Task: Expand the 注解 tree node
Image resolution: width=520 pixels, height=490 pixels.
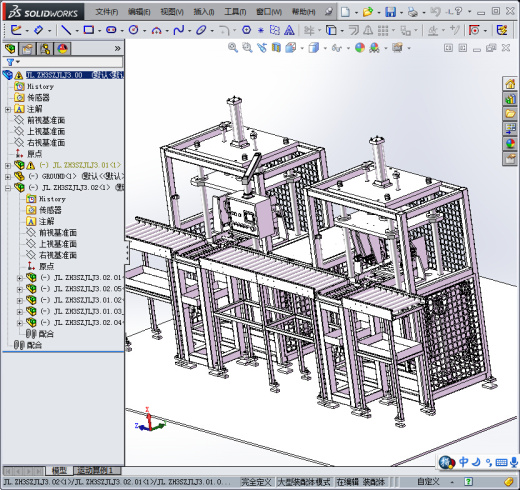Action: point(8,109)
